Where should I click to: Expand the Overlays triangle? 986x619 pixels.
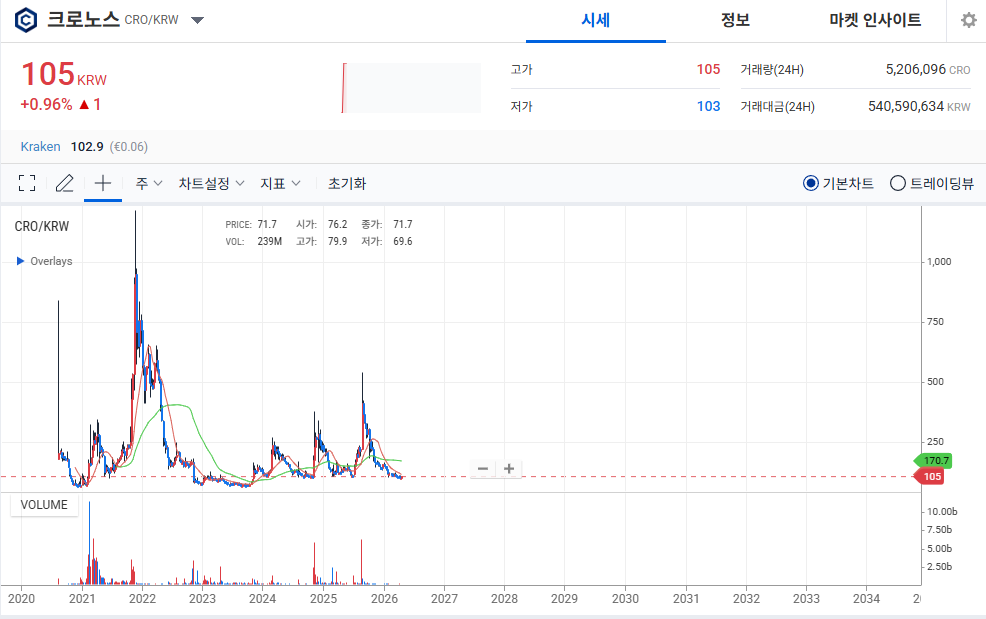20,261
